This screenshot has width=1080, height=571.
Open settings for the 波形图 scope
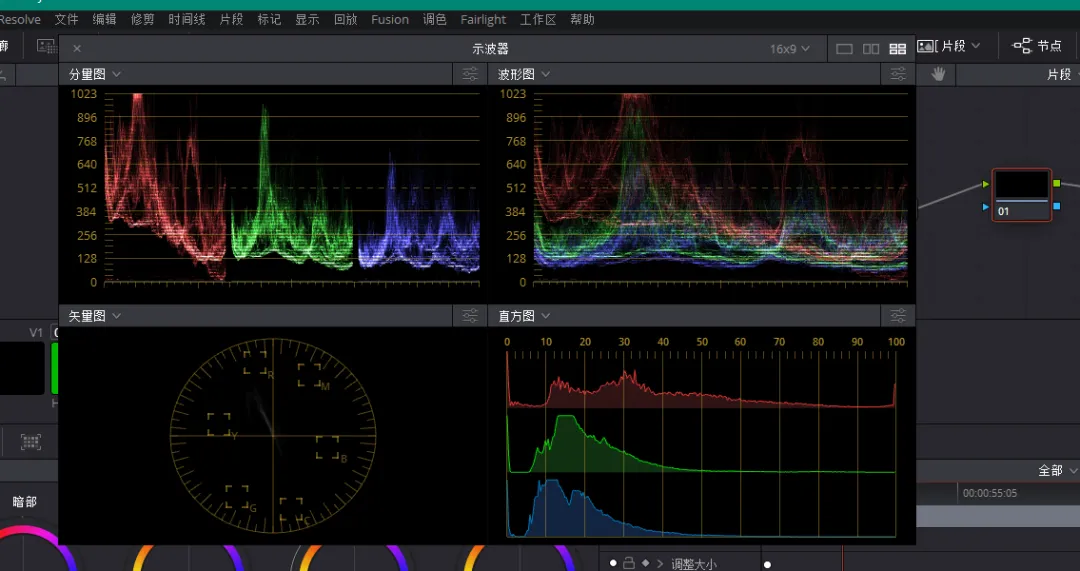[898, 74]
